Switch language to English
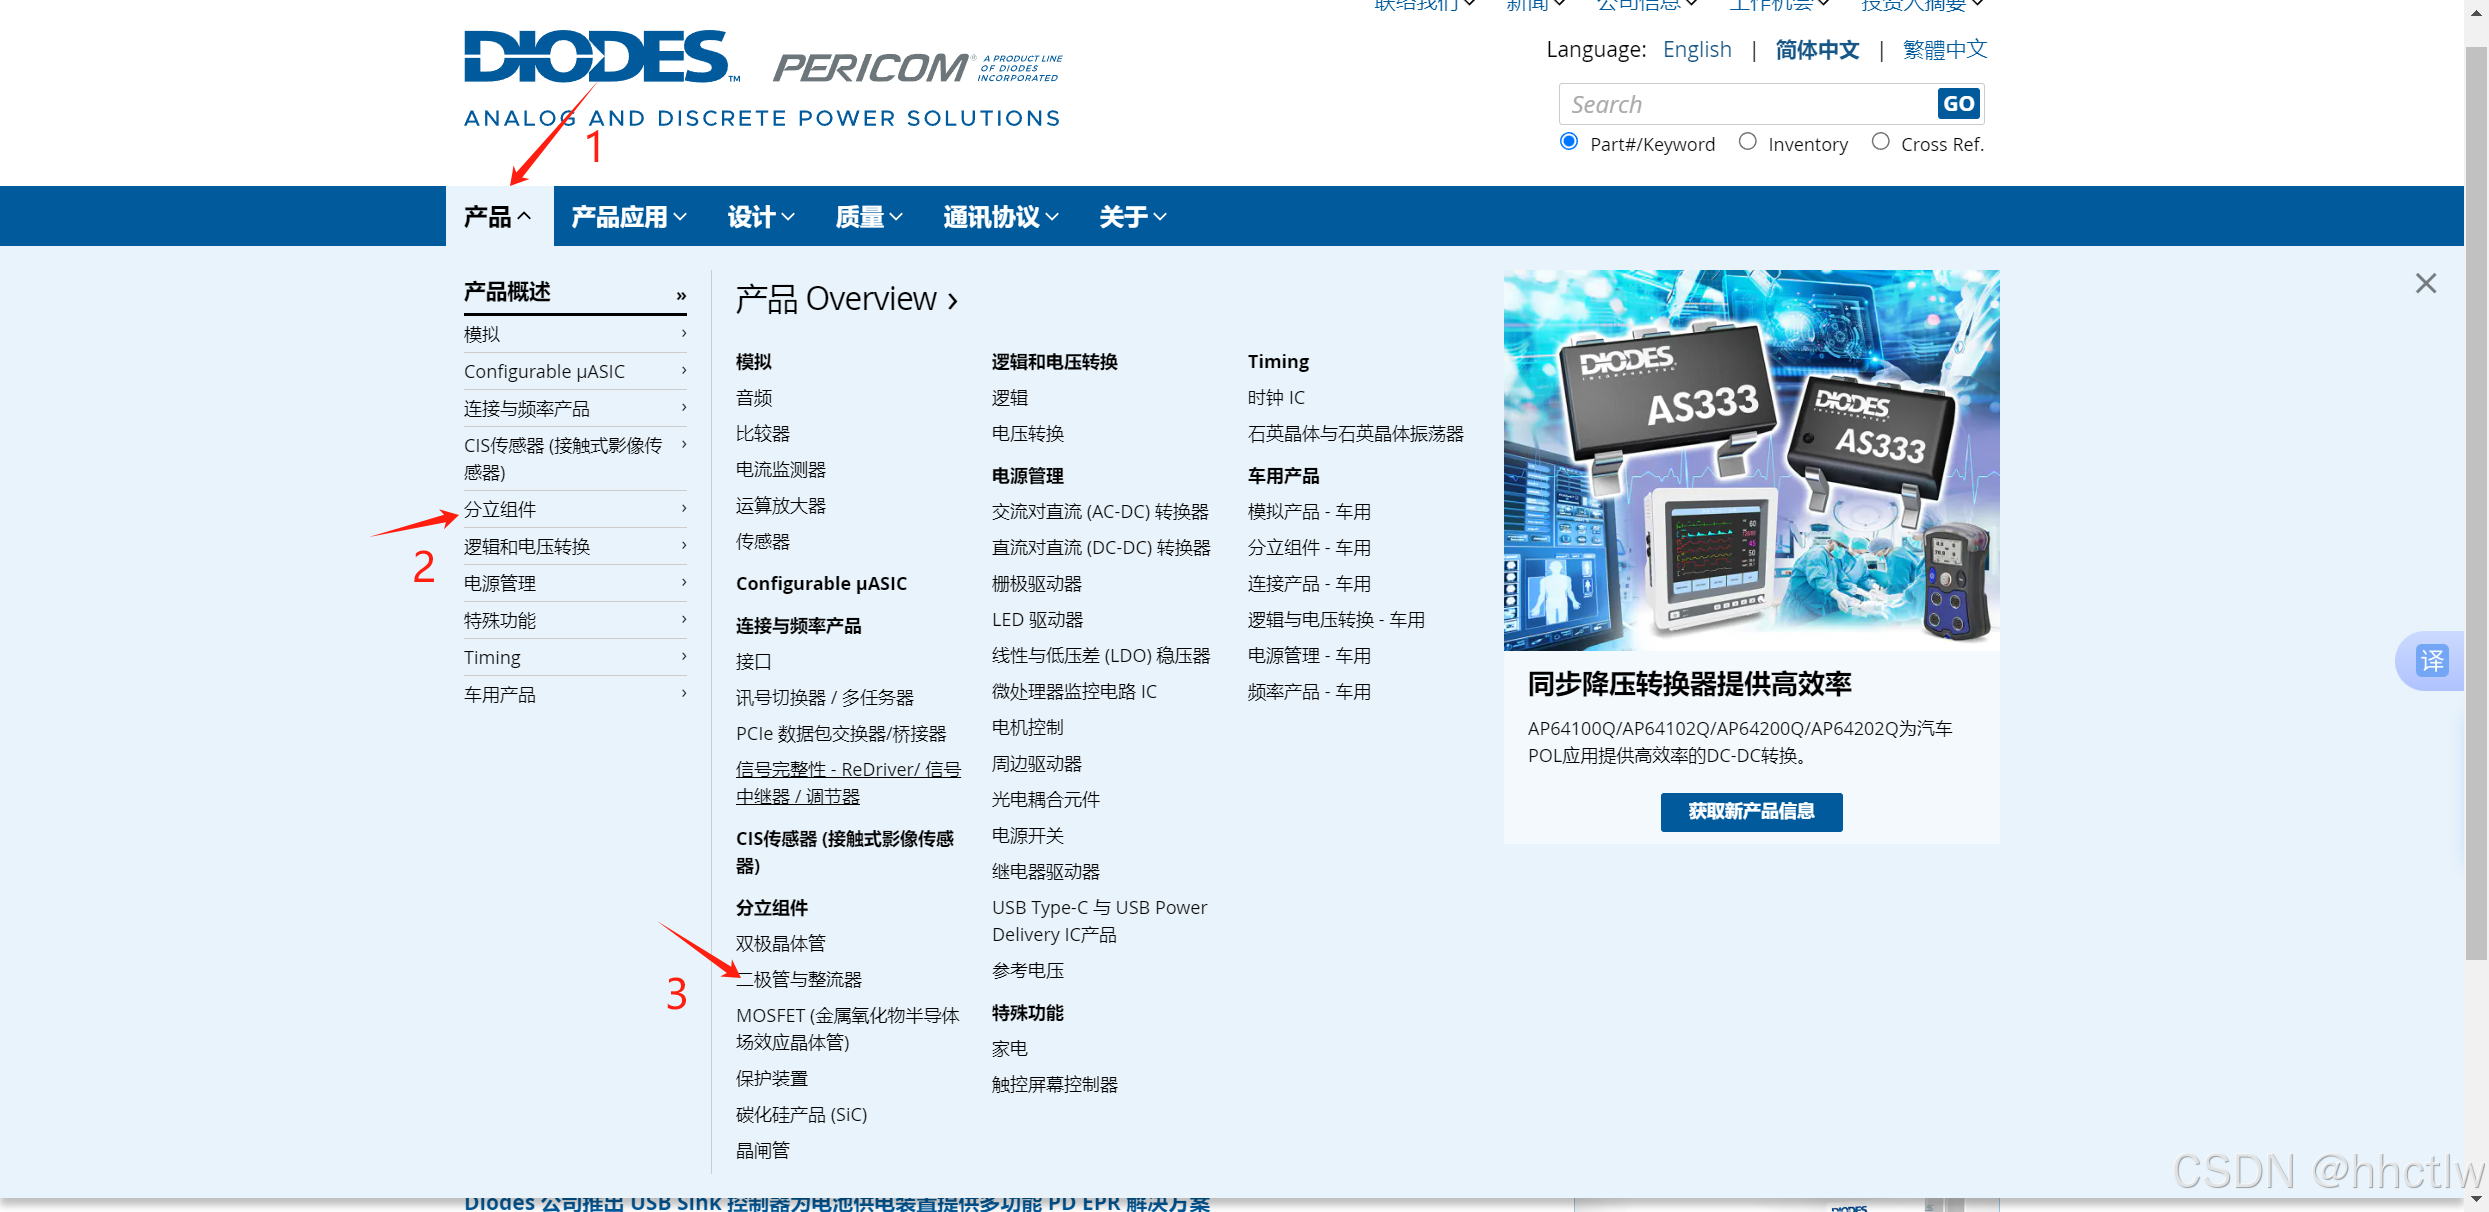Image resolution: width=2489 pixels, height=1212 pixels. pyautogui.click(x=1697, y=49)
